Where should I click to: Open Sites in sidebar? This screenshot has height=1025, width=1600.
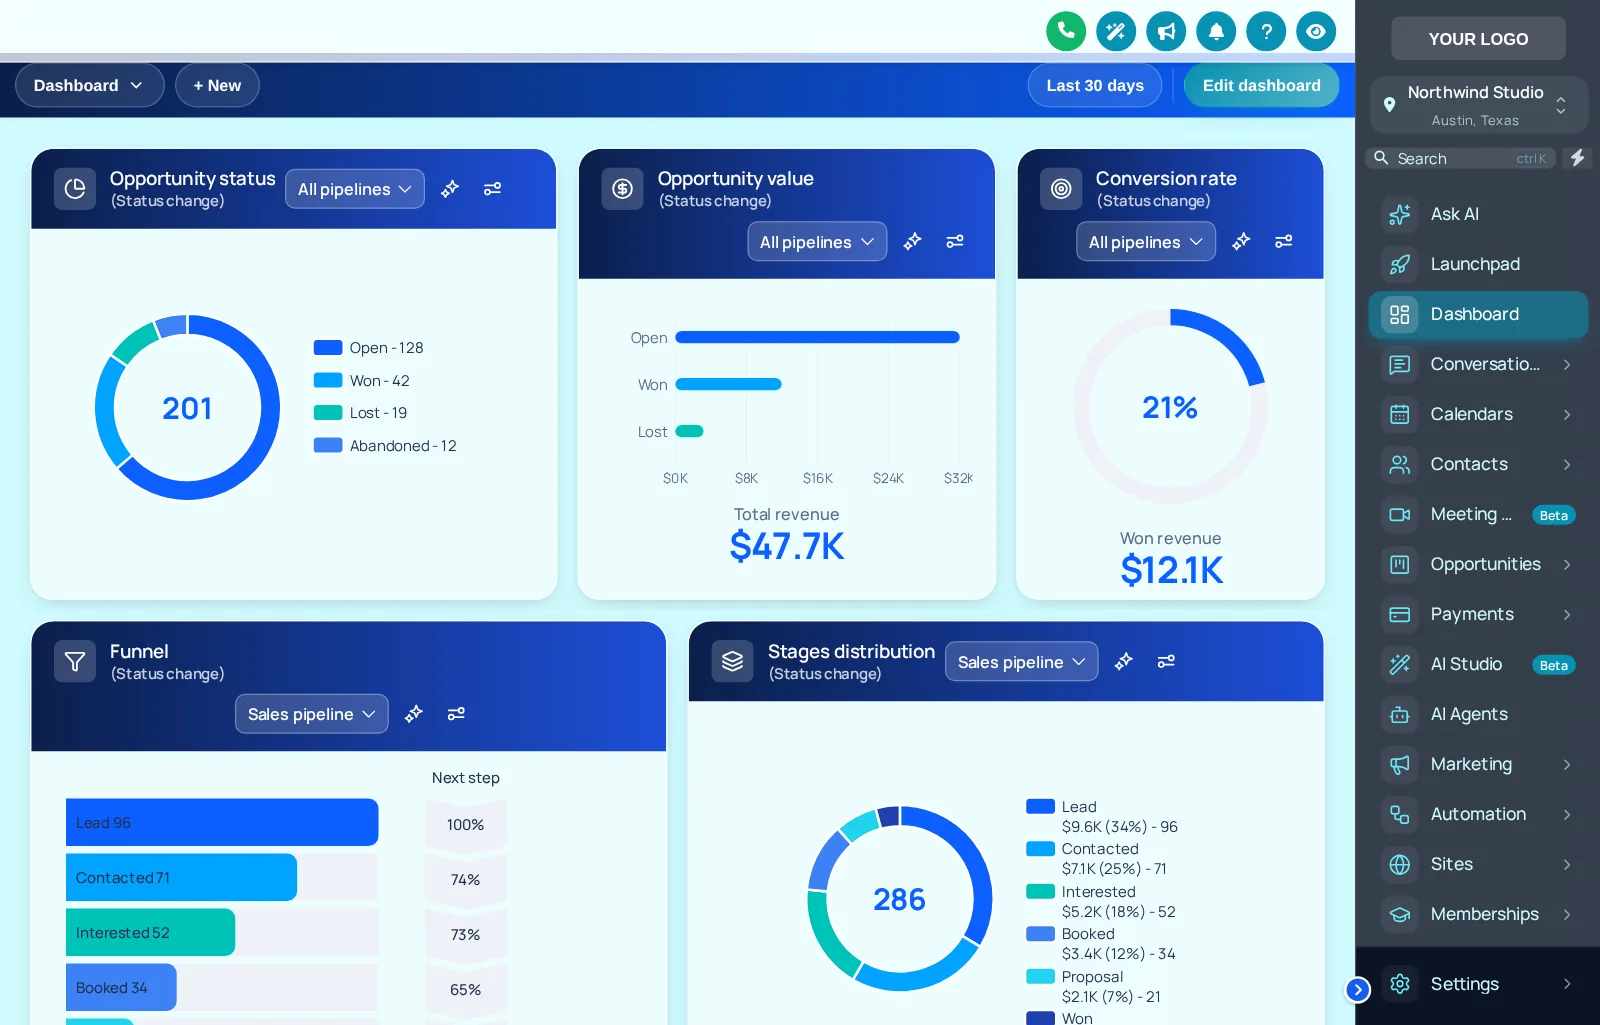(x=1478, y=864)
